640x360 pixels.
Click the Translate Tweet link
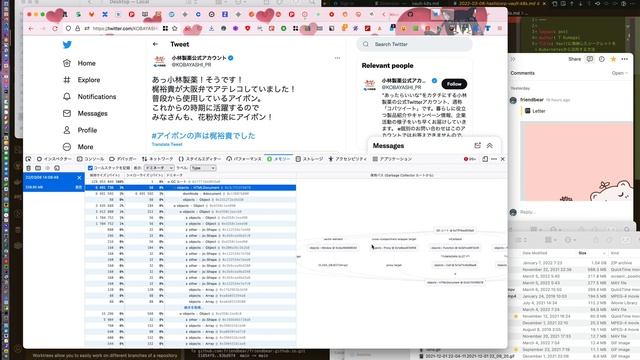[167, 144]
